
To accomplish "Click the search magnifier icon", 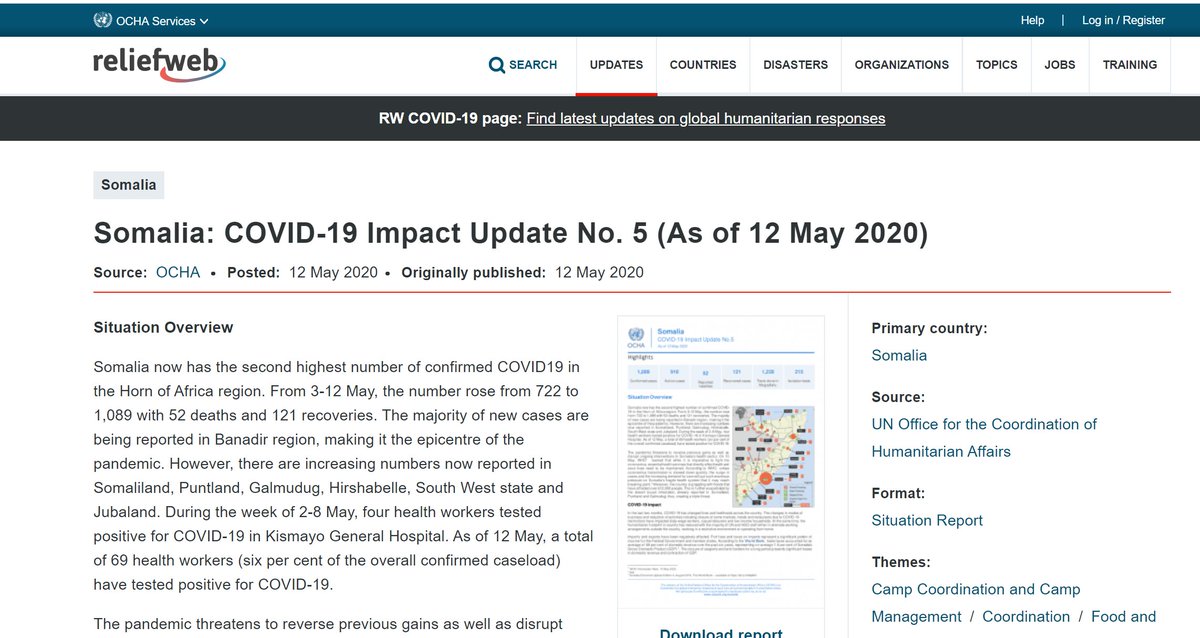I will [x=497, y=65].
